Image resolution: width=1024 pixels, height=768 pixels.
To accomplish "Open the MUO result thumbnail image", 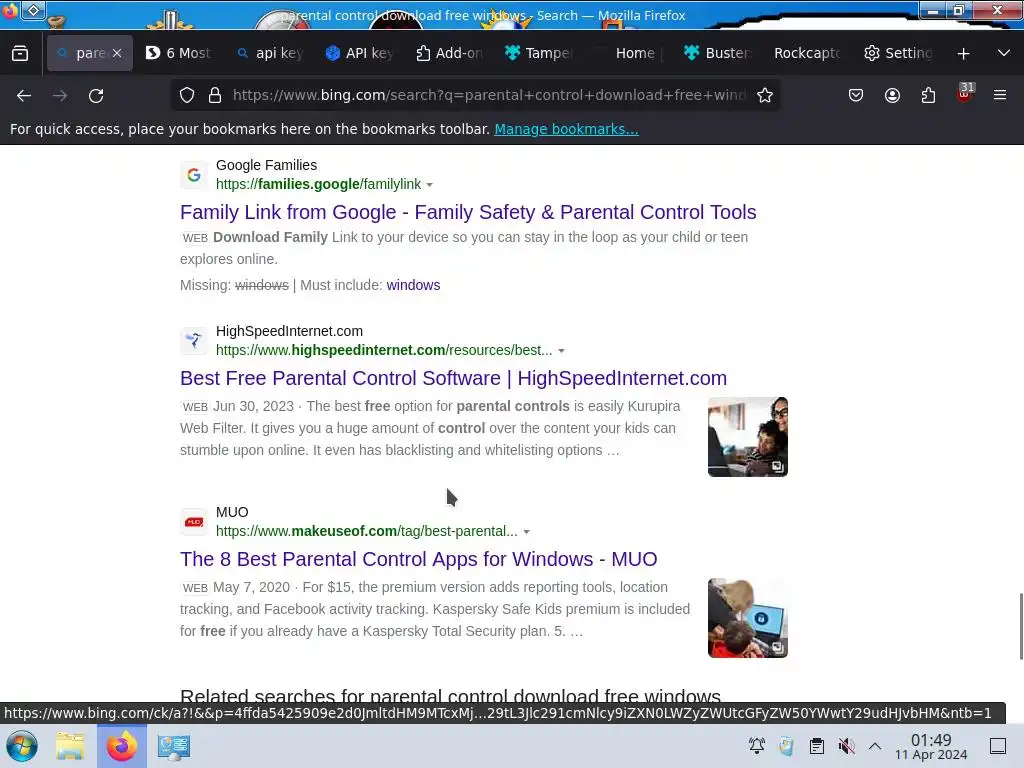I will pyautogui.click(x=748, y=618).
